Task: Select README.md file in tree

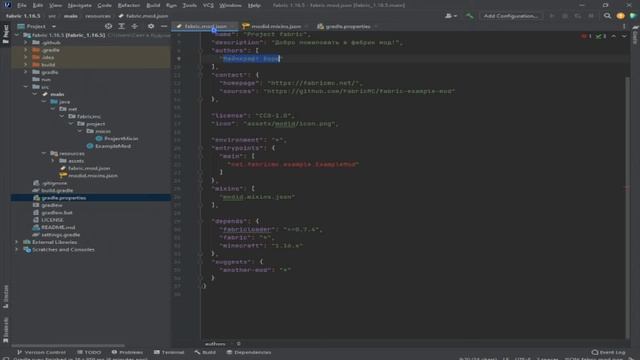Action: tap(58, 227)
